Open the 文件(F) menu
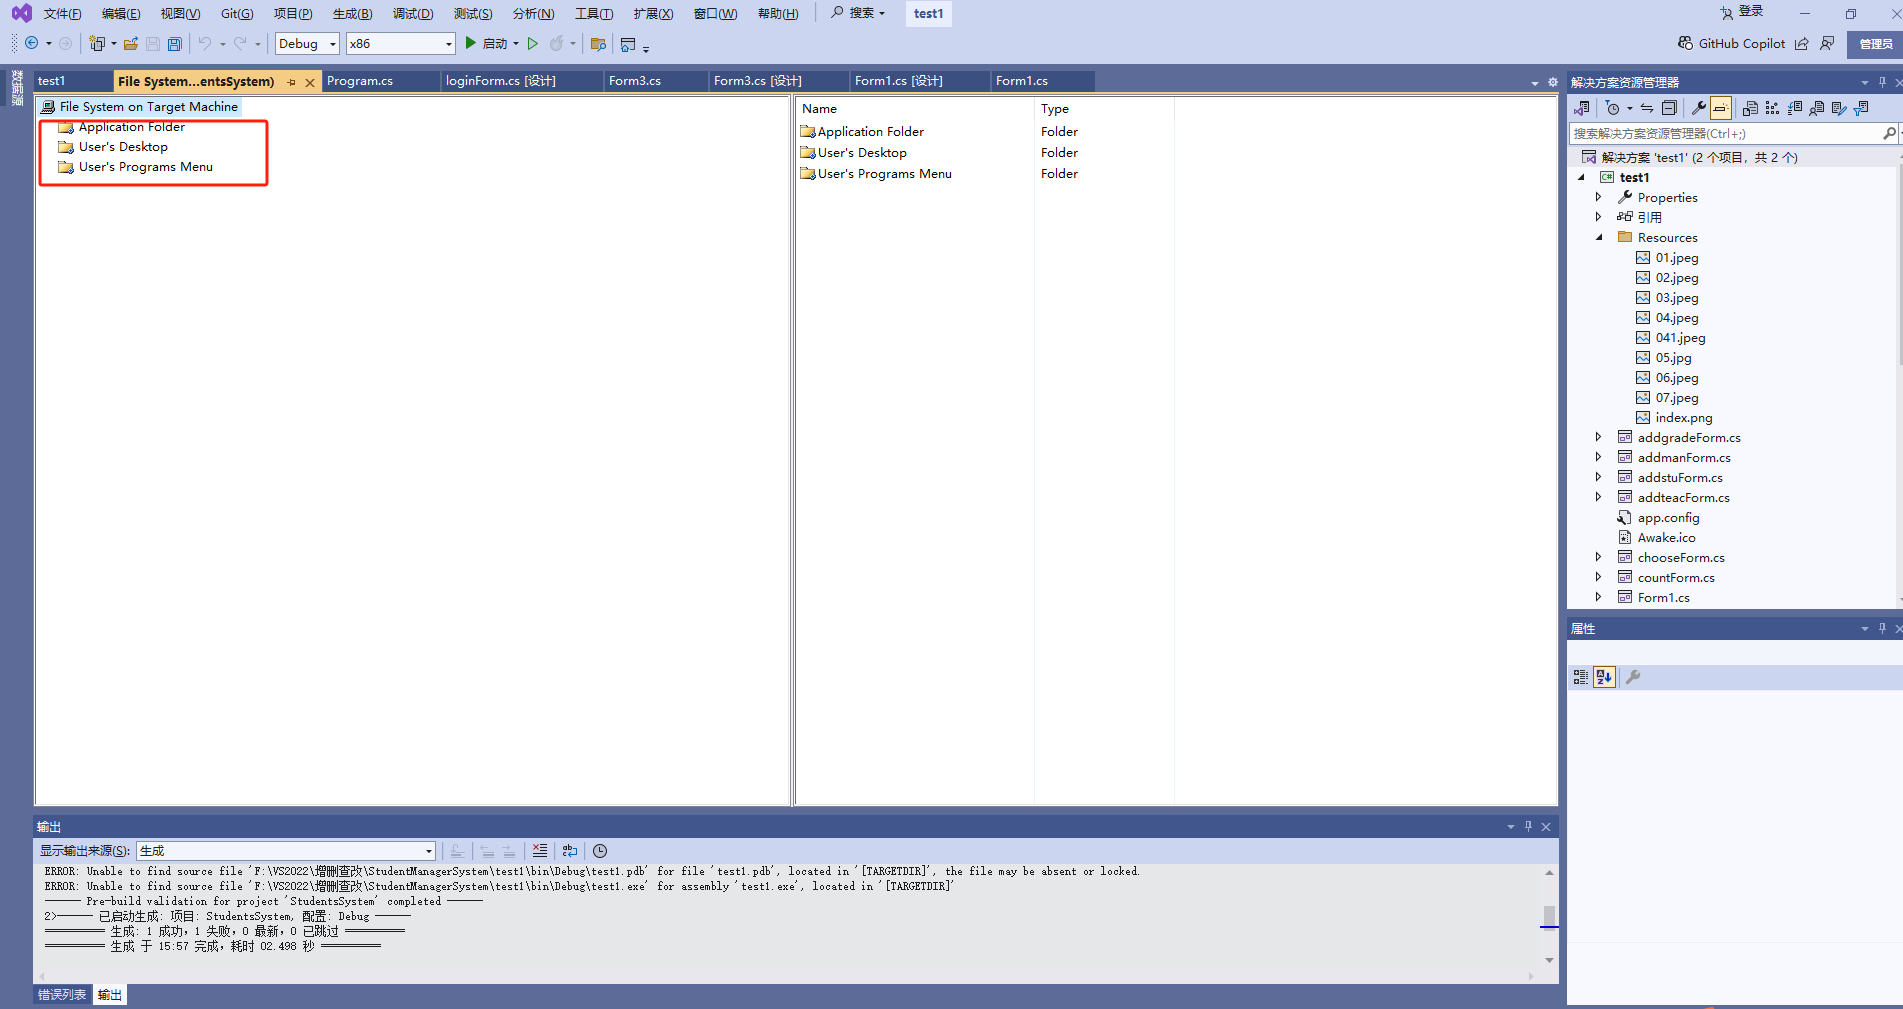The image size is (1903, 1009). click(x=62, y=13)
